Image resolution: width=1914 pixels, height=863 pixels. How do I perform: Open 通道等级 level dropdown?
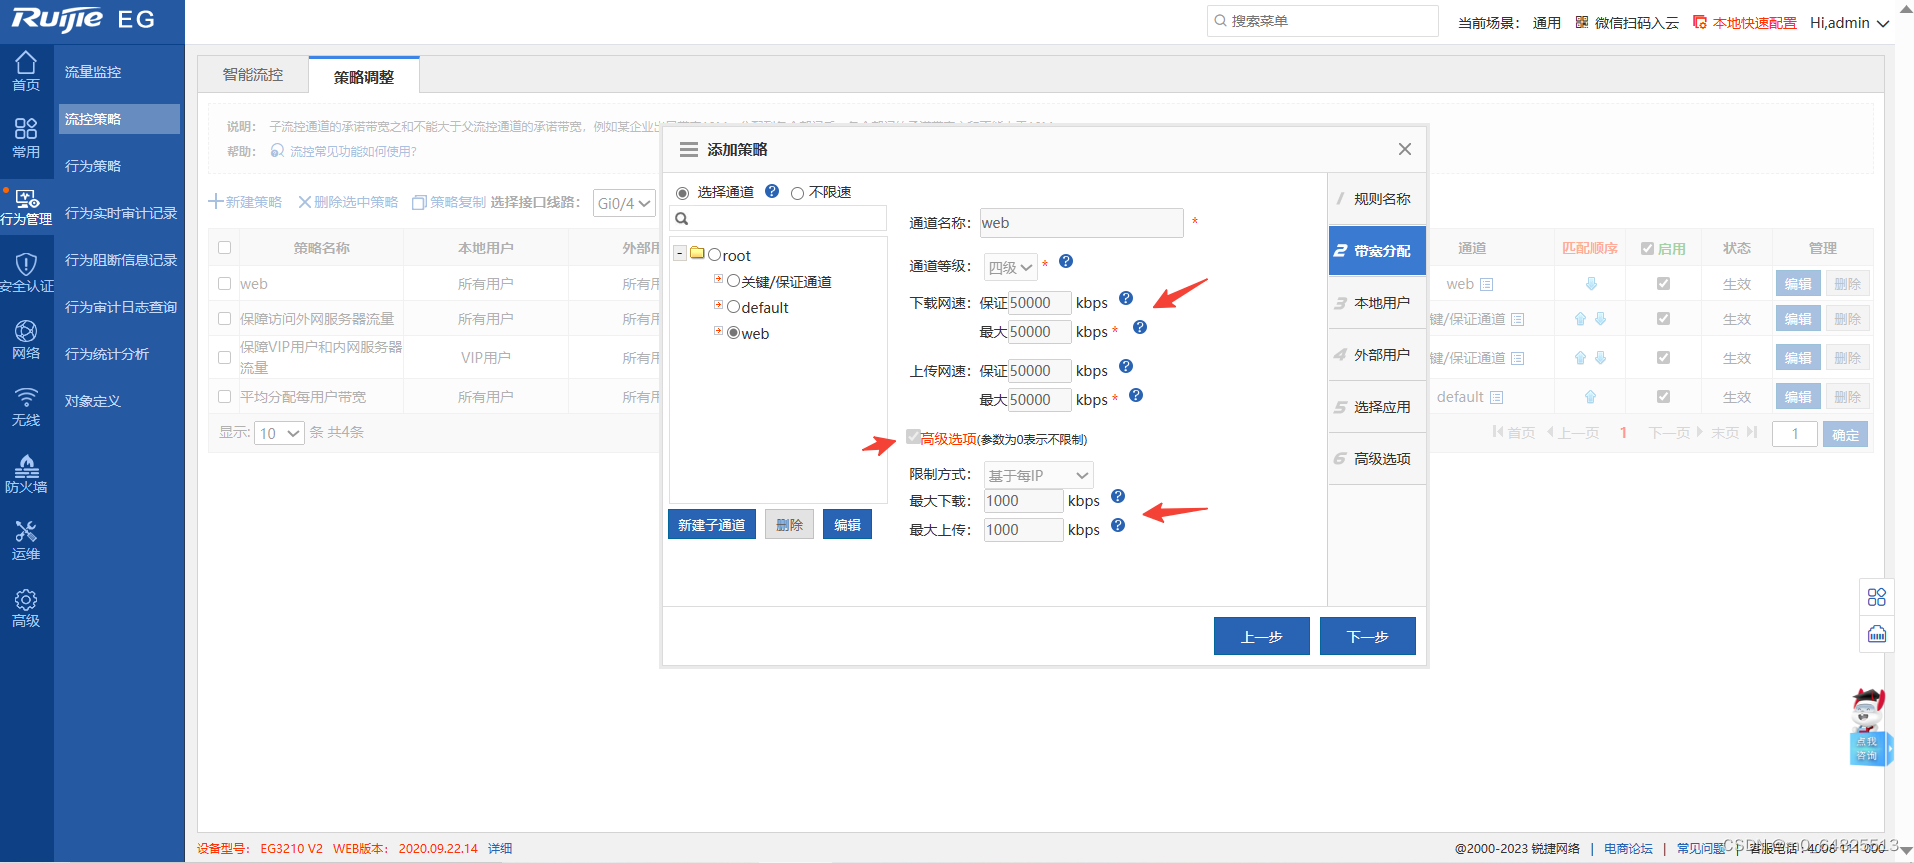pos(1010,267)
